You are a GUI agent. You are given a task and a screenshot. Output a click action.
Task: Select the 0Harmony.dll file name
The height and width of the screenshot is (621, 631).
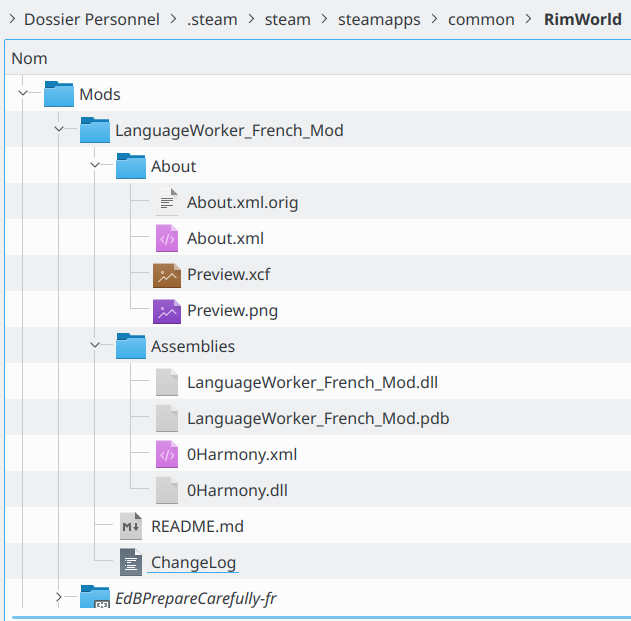pos(237,491)
